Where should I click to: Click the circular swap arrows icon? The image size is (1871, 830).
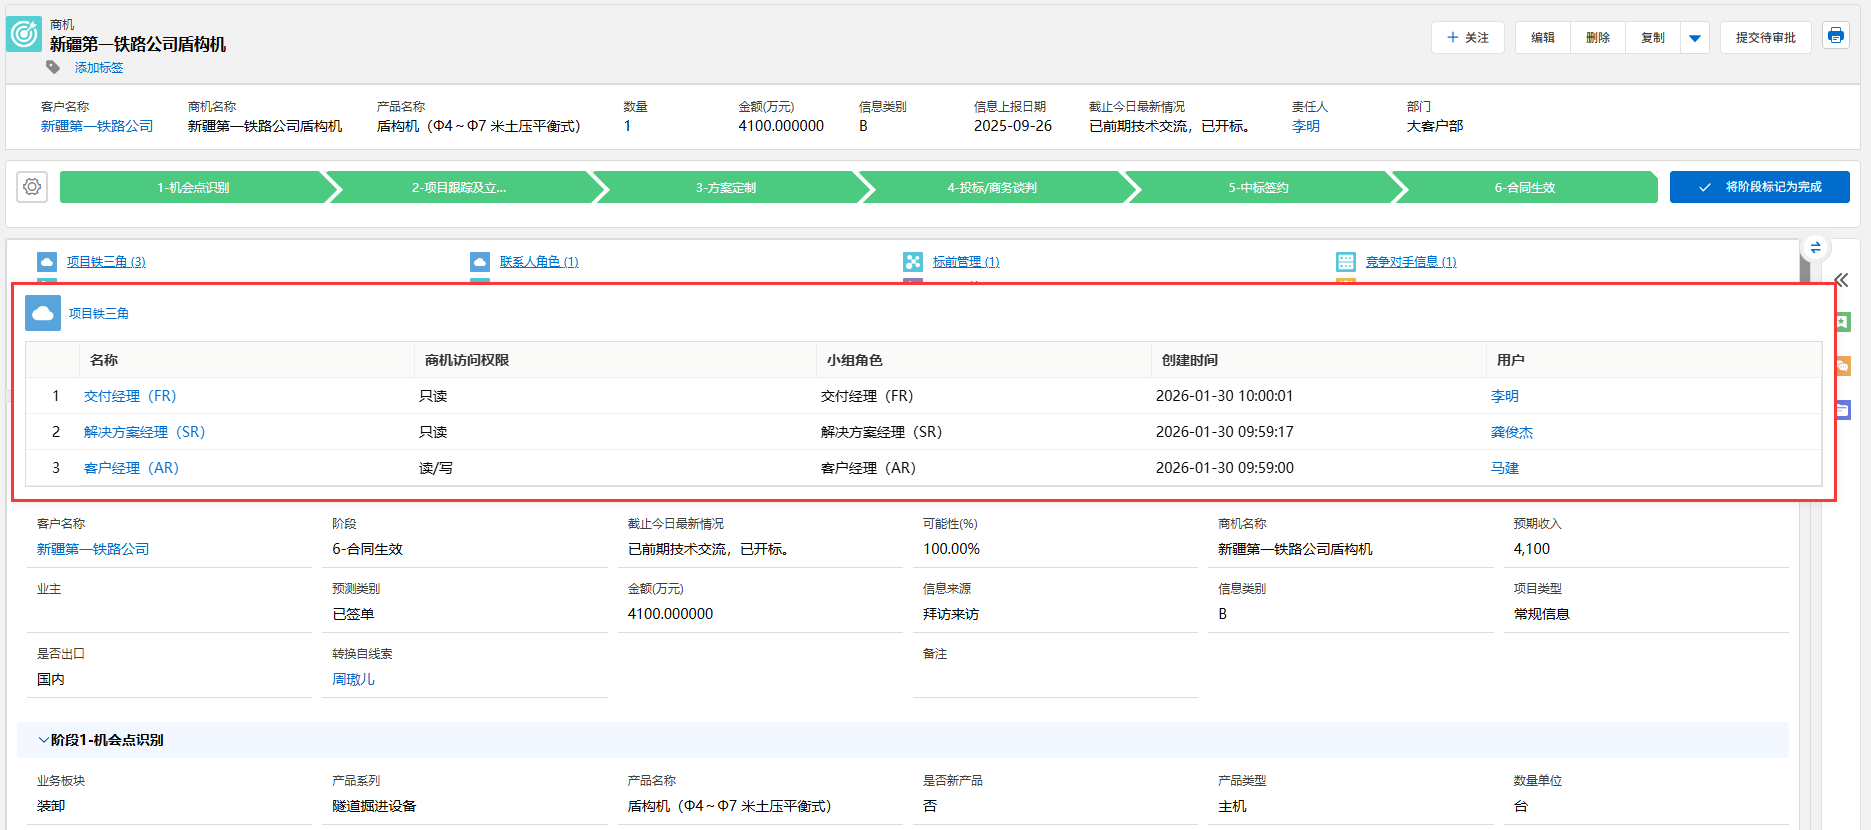click(x=1815, y=247)
